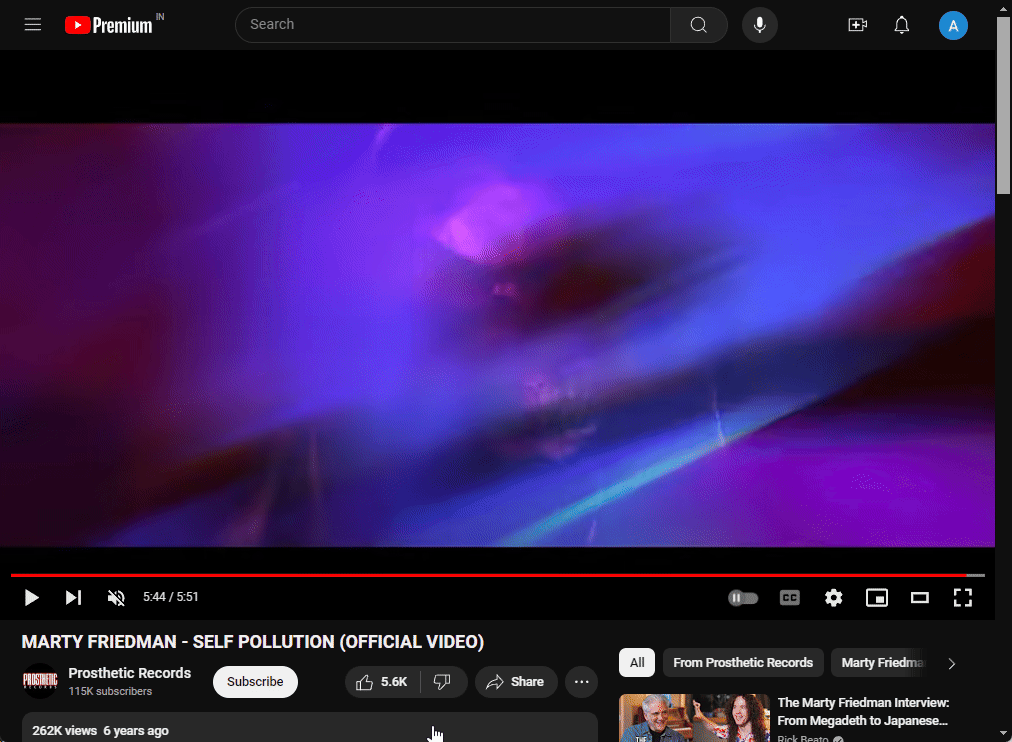Open notifications bell
This screenshot has height=742, width=1012.
point(902,25)
